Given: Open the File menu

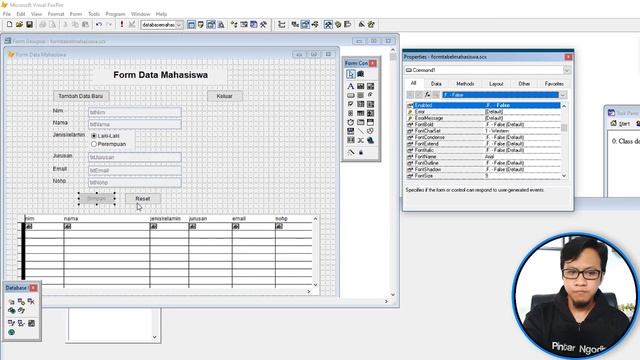Looking at the screenshot, I should tap(7, 14).
